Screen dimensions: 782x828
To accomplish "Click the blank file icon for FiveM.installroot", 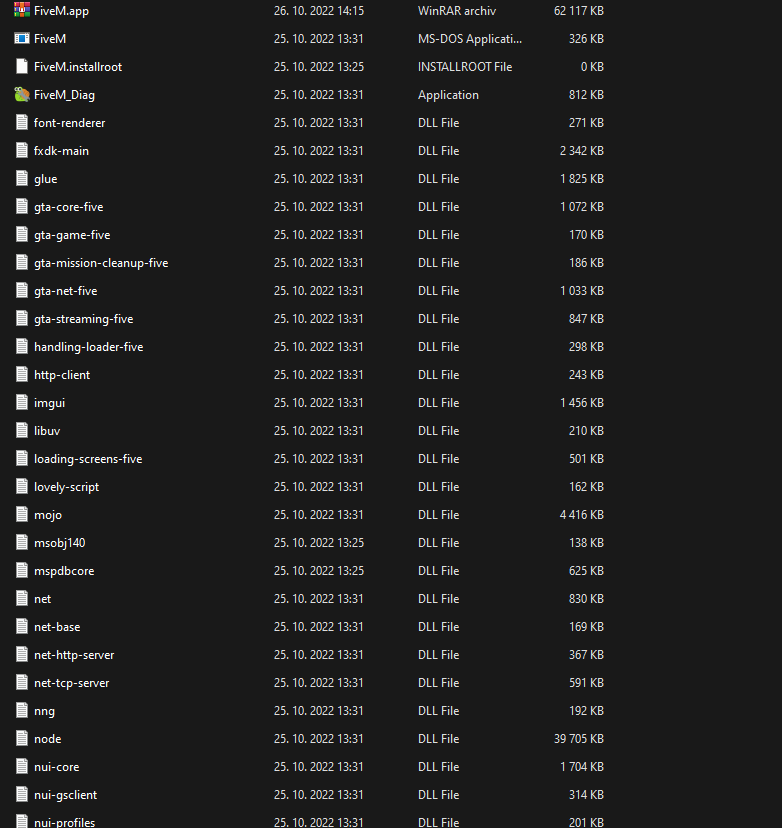I will coord(22,66).
